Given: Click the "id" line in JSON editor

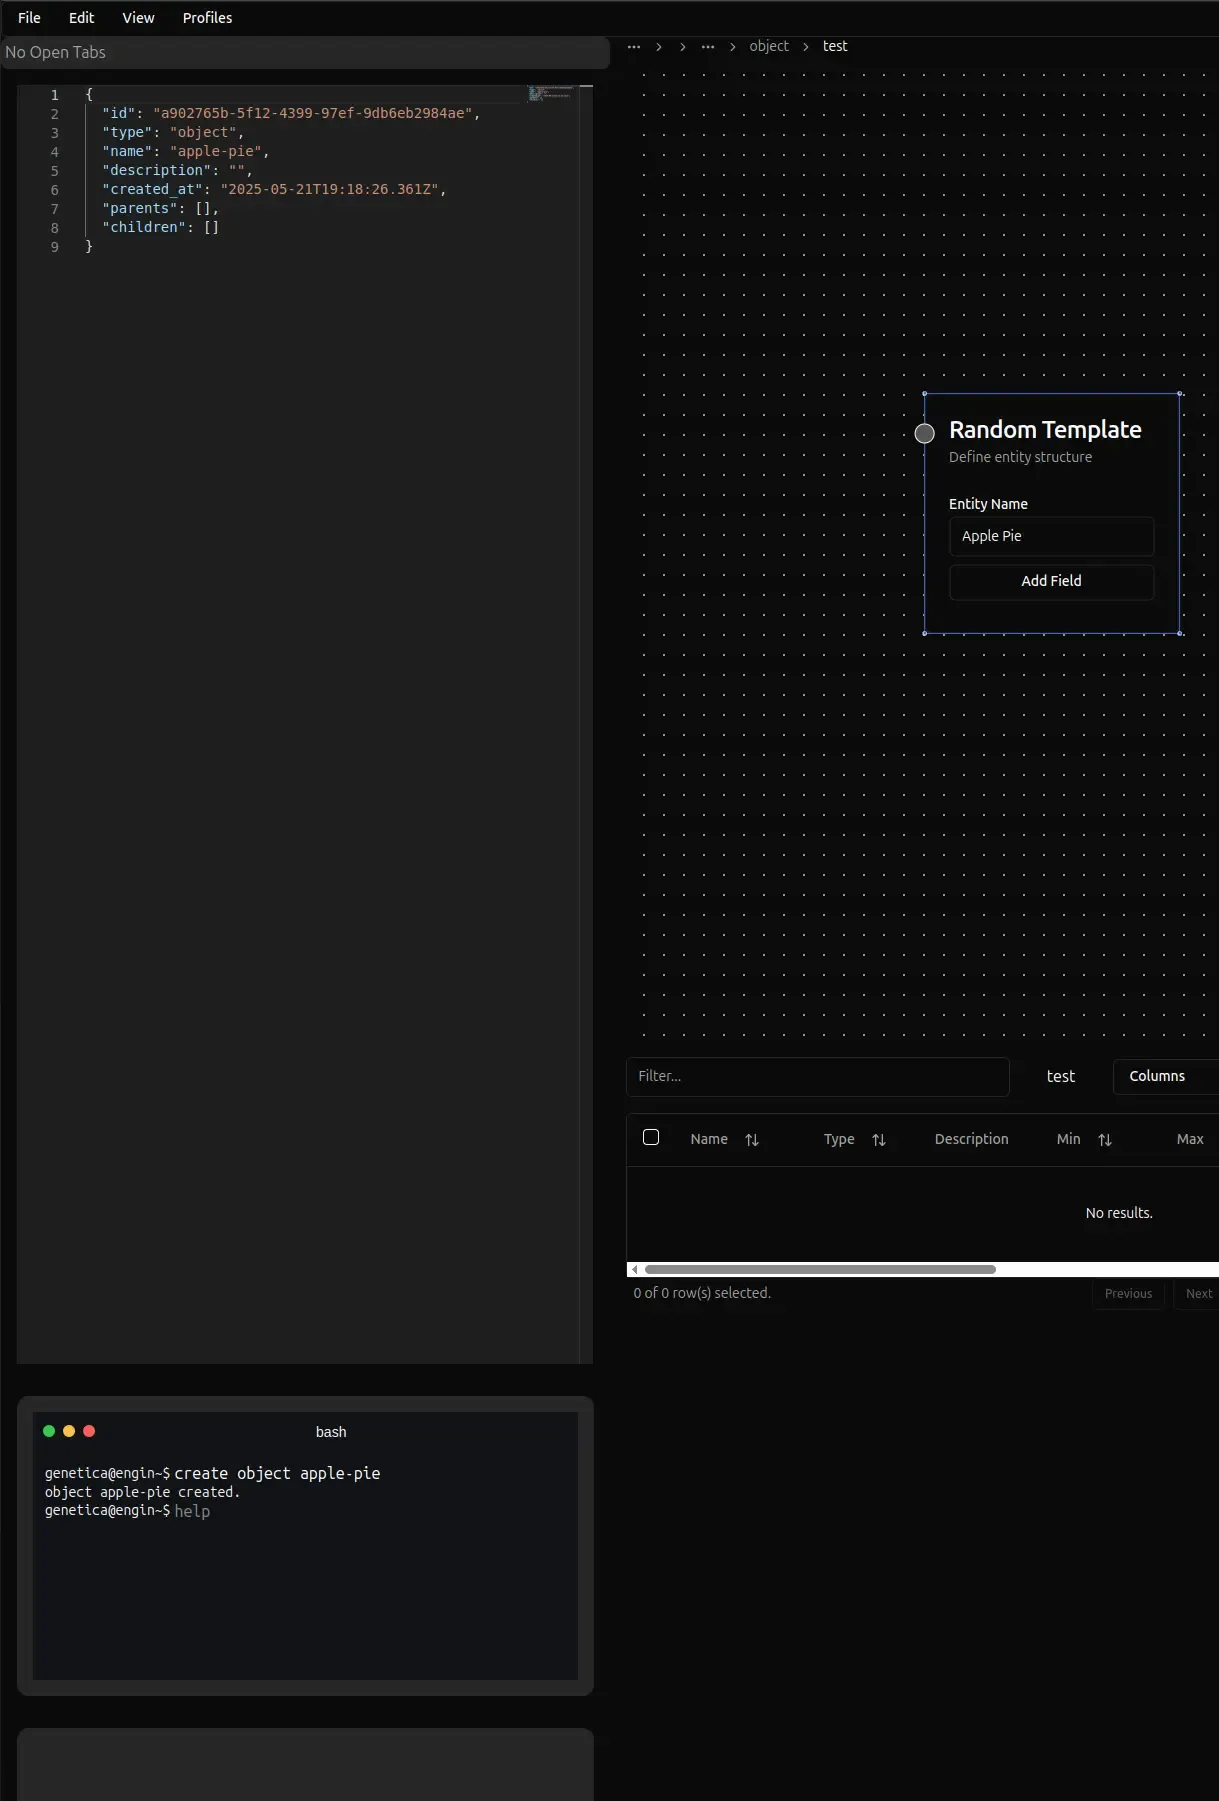Looking at the screenshot, I should tap(291, 114).
